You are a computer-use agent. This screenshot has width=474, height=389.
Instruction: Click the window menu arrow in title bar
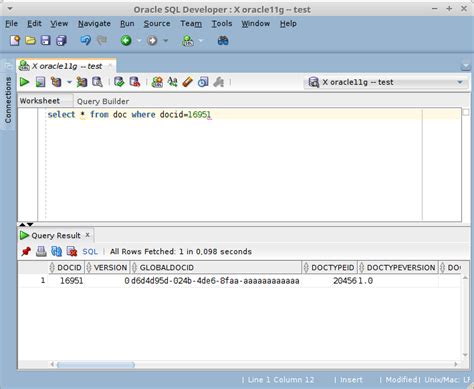coord(10,9)
